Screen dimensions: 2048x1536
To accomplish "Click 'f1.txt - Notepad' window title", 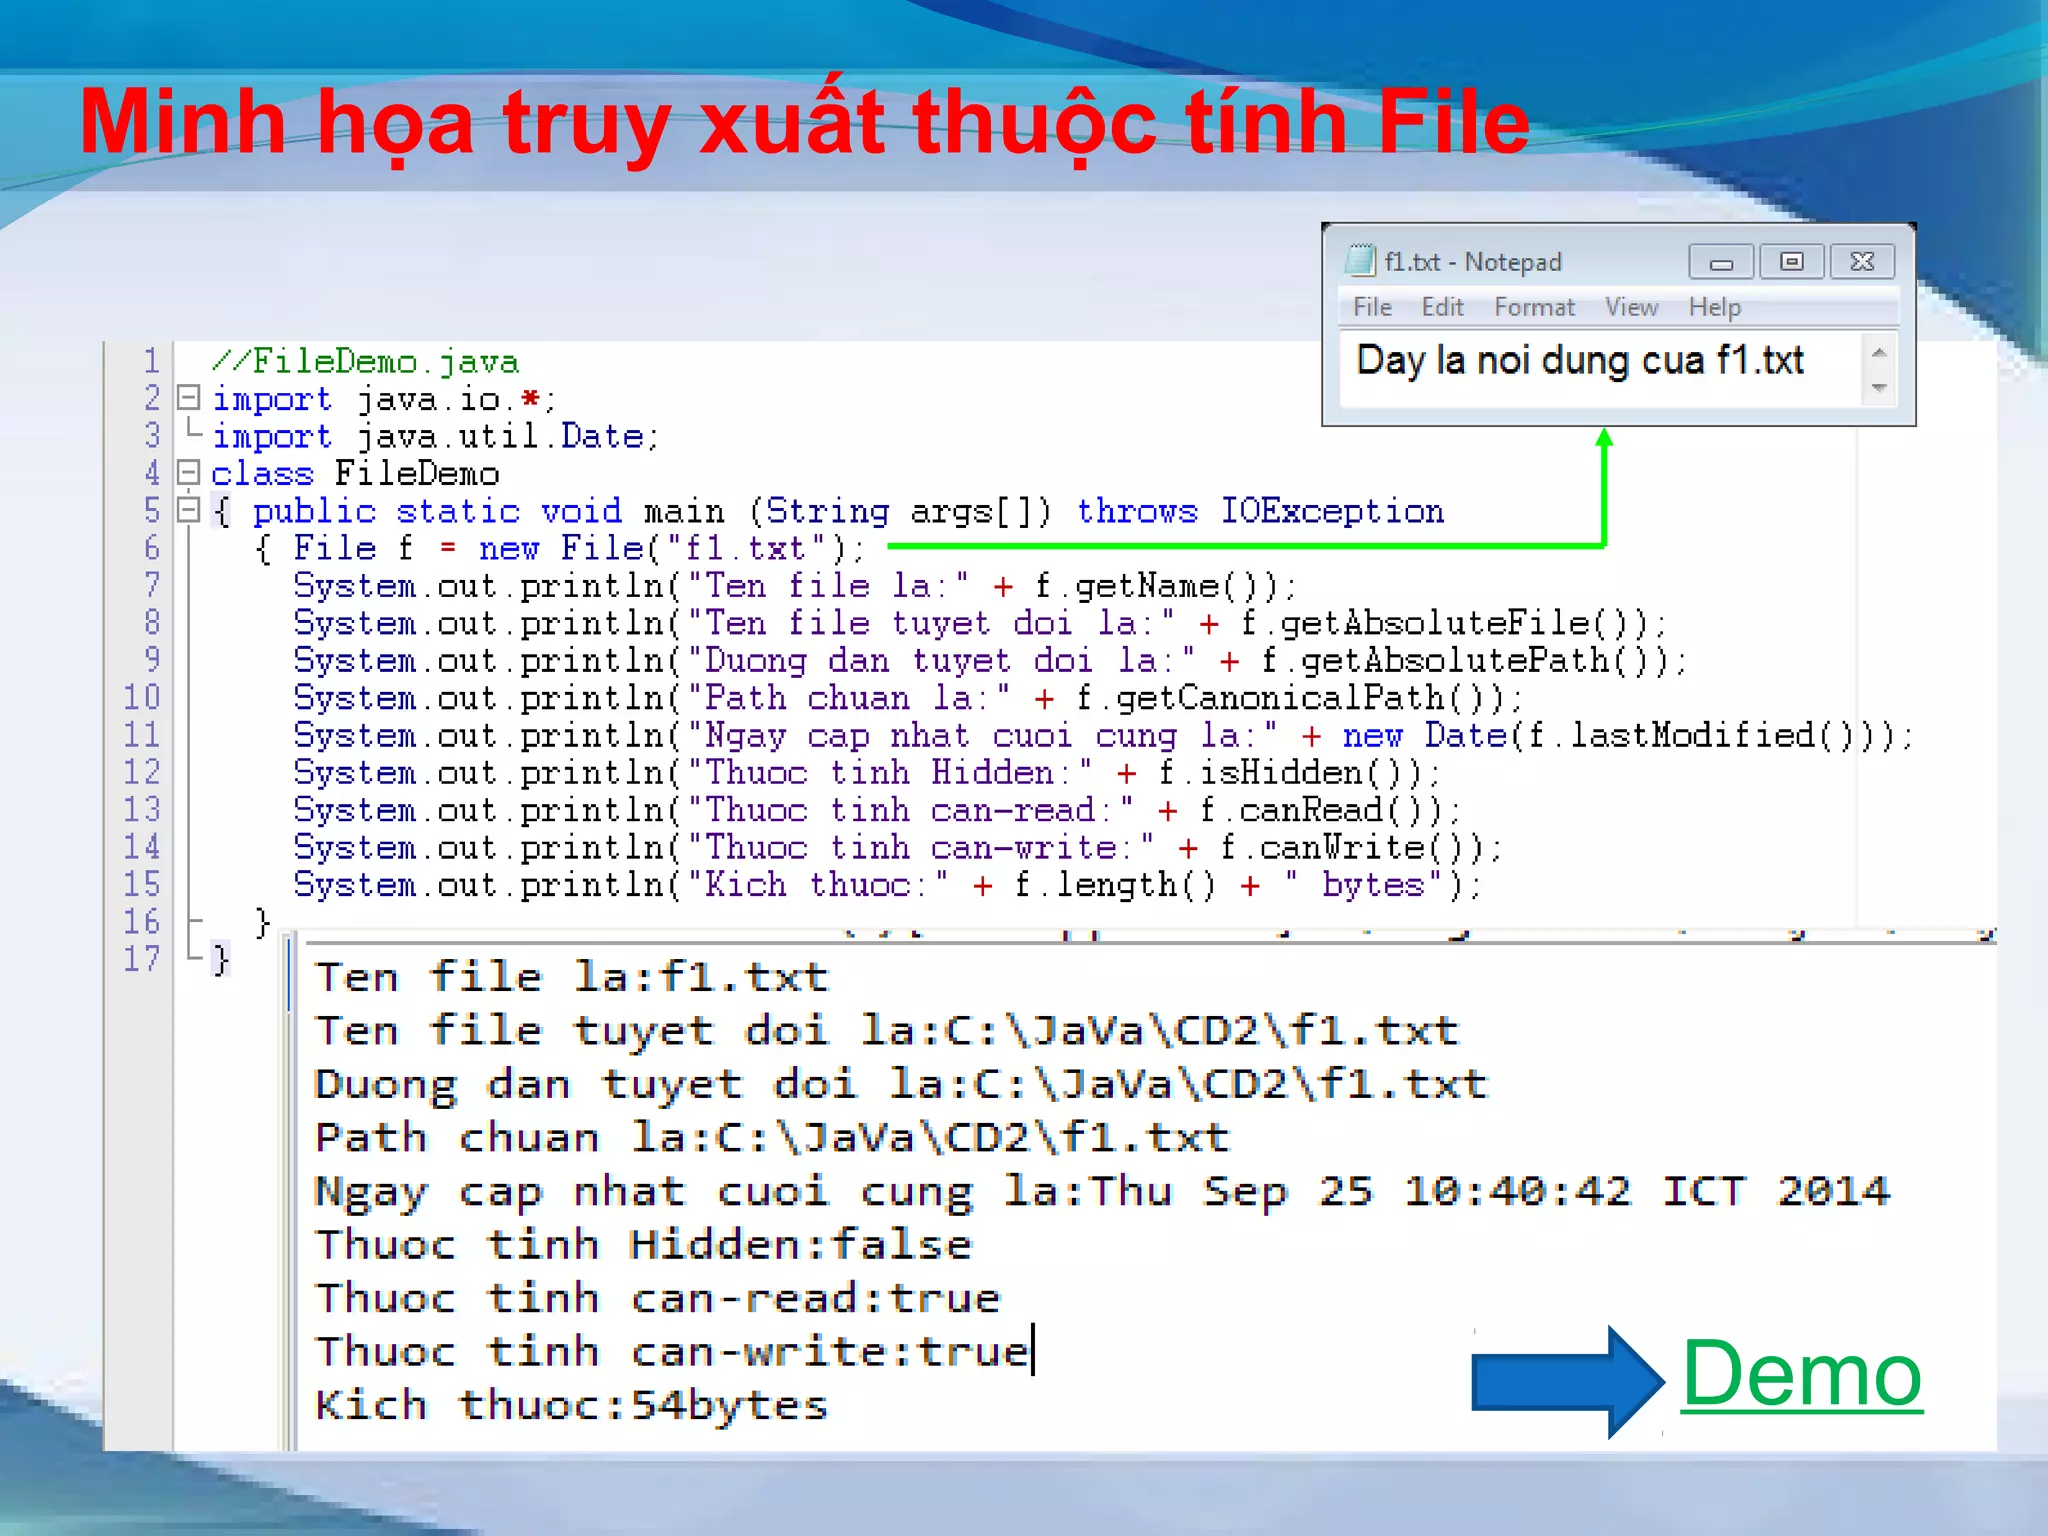I will [x=1473, y=262].
